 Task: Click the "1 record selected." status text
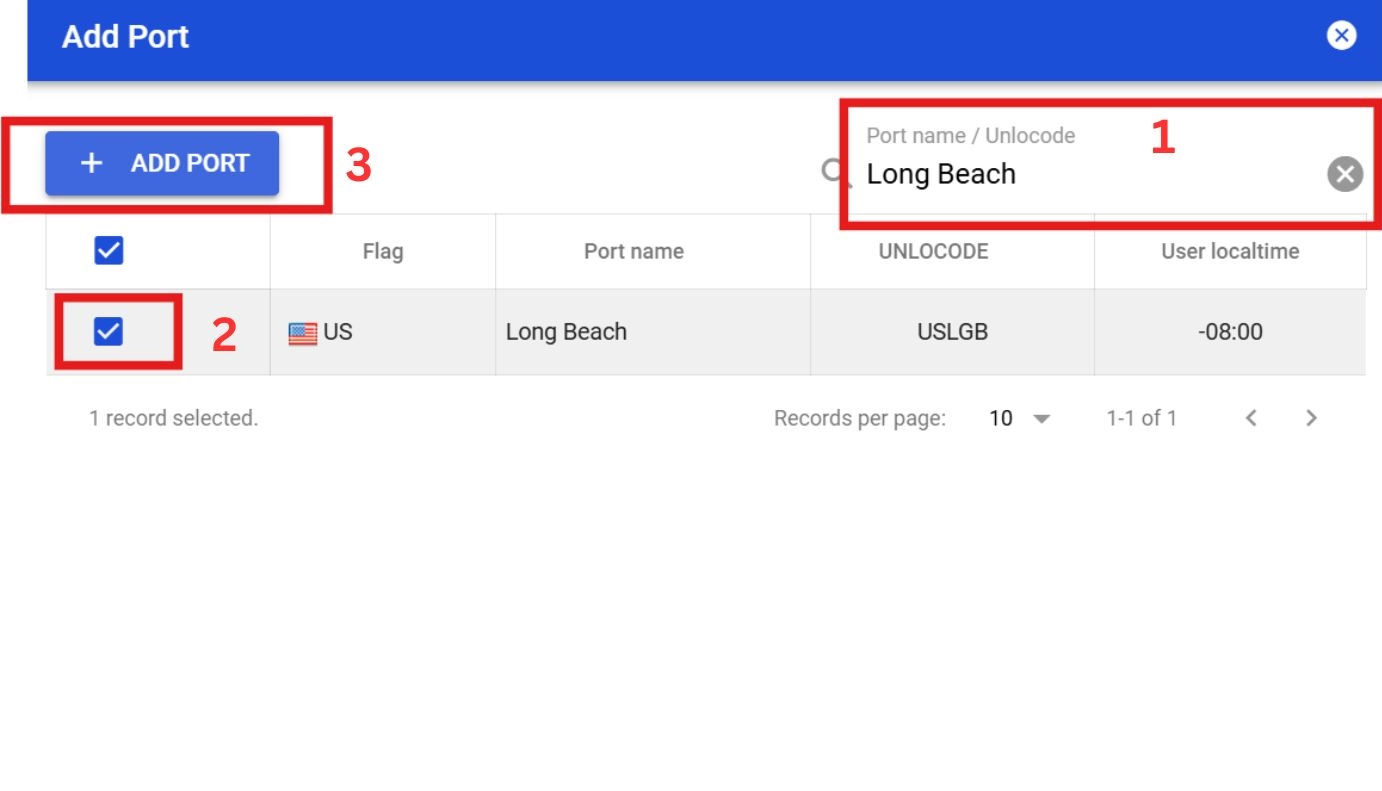click(173, 418)
